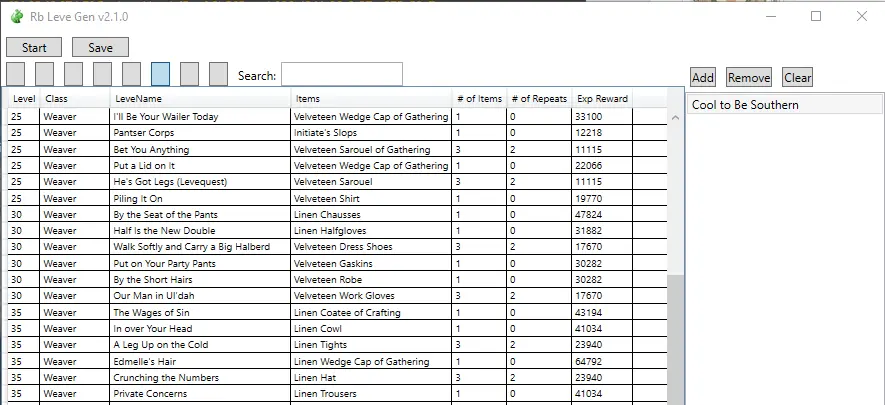
Task: Sort by the # of Items column header
Action: (479, 99)
